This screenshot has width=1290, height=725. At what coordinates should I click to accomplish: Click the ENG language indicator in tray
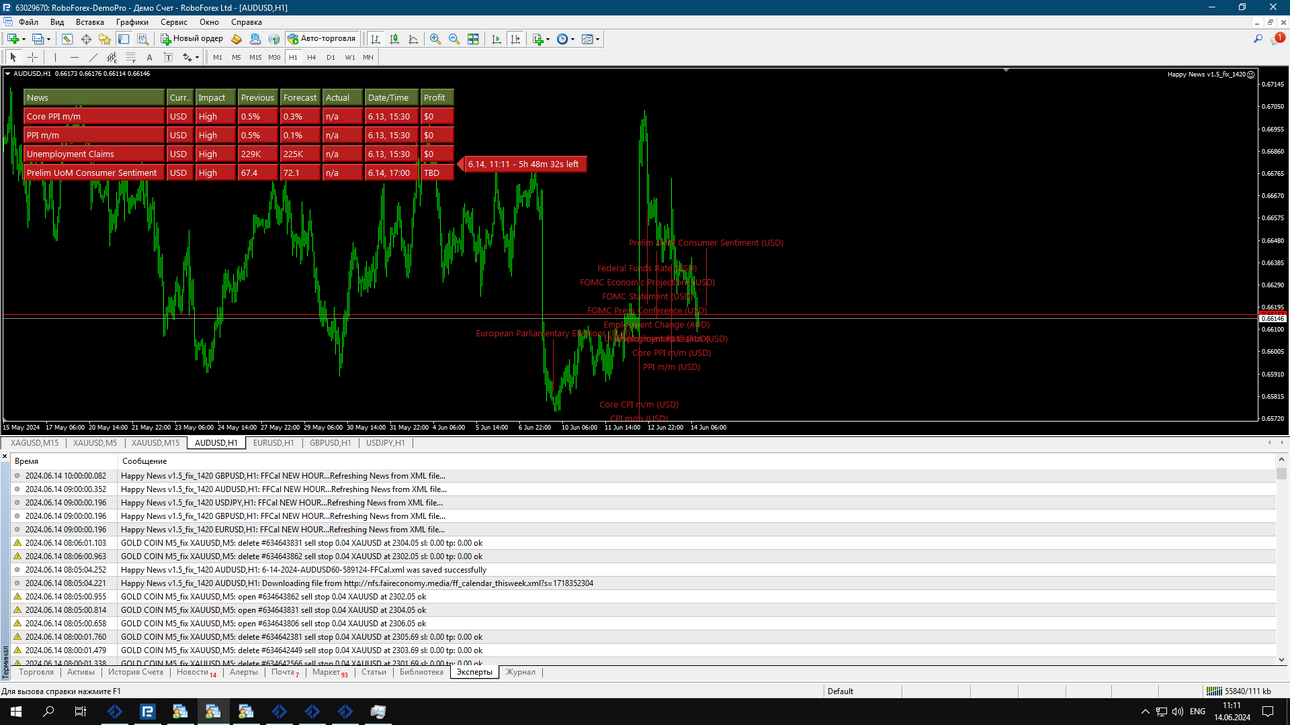(x=1197, y=712)
